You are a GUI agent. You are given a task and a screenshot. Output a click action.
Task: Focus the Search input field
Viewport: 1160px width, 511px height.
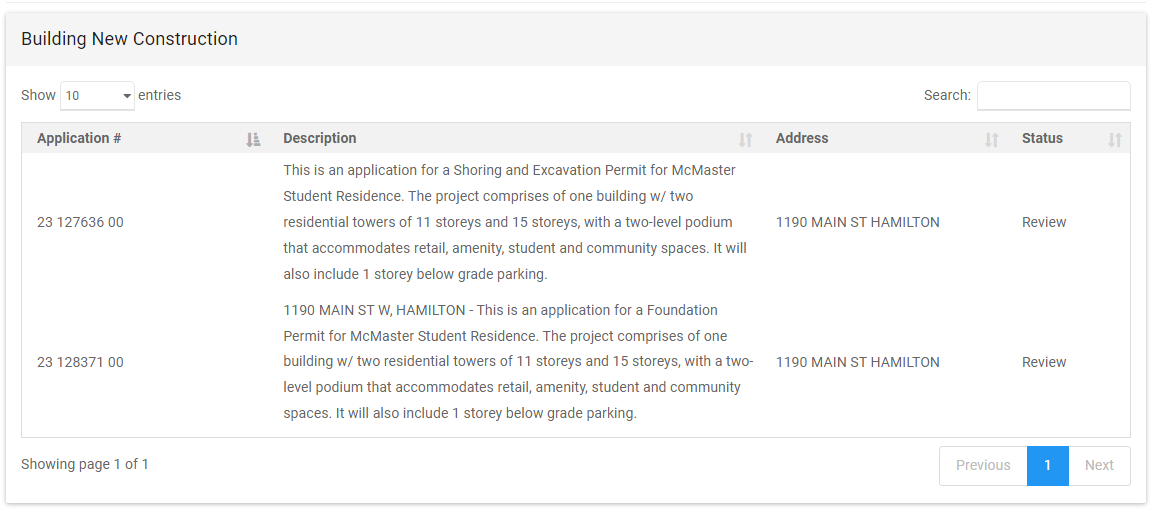pyautogui.click(x=1053, y=96)
